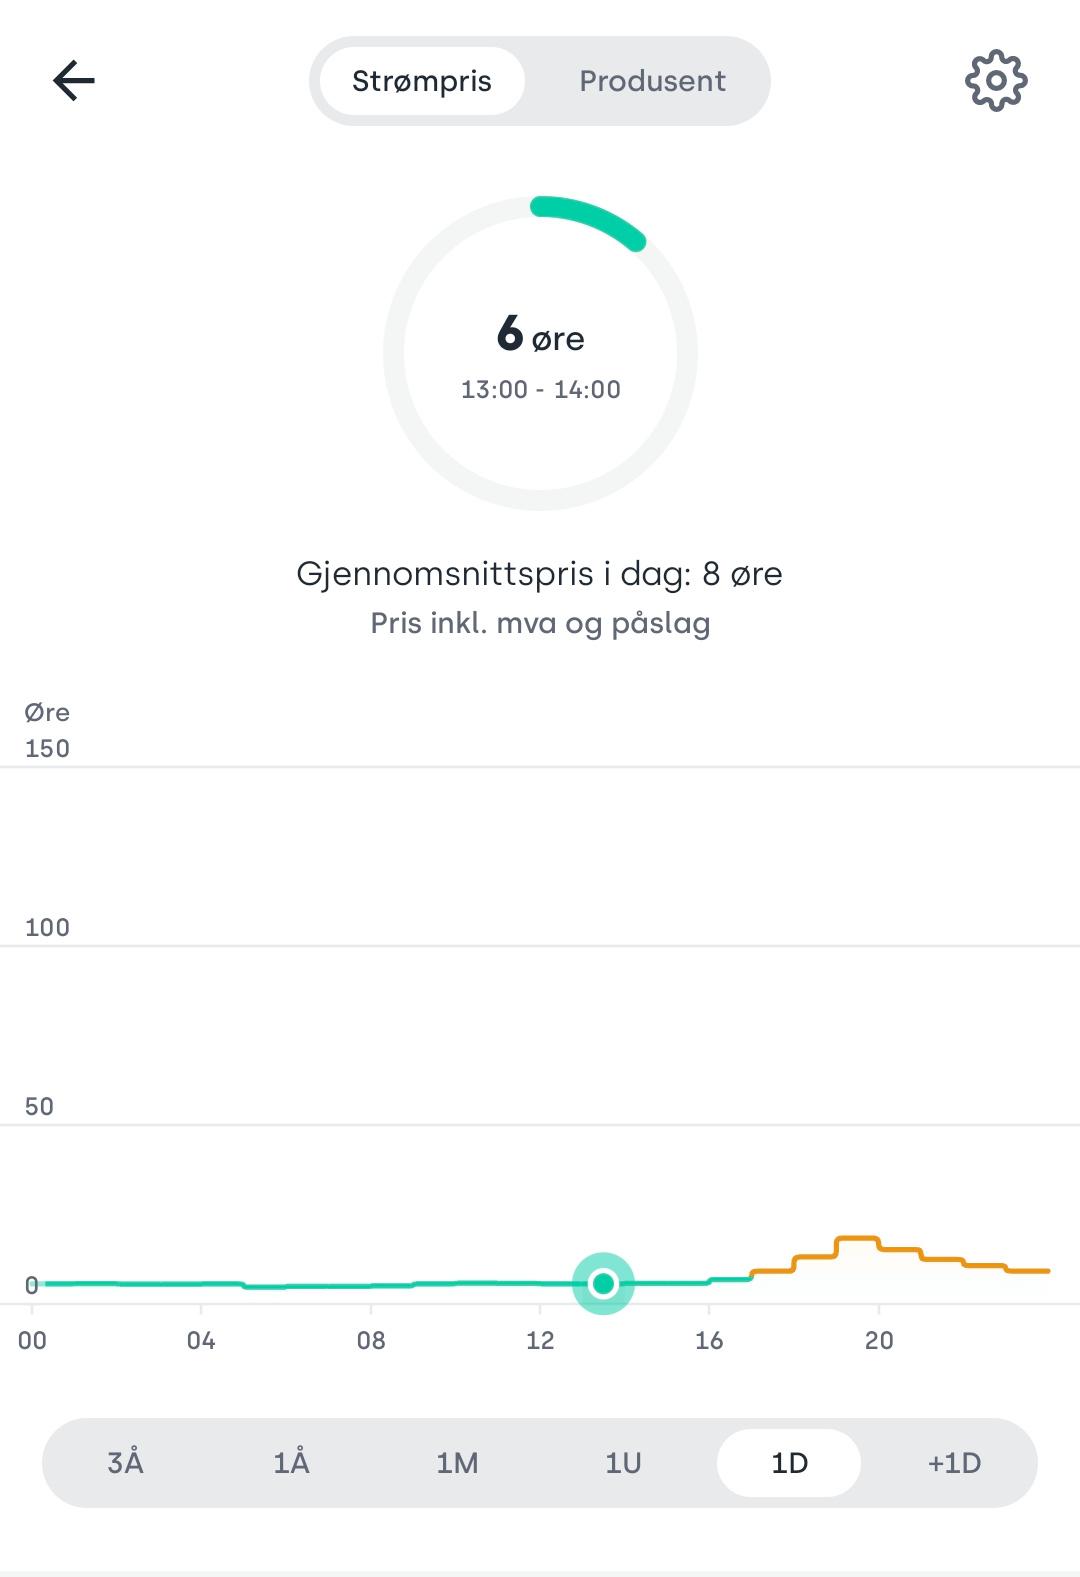Select the 1U weekly range
This screenshot has width=1080, height=1577.
(623, 1463)
